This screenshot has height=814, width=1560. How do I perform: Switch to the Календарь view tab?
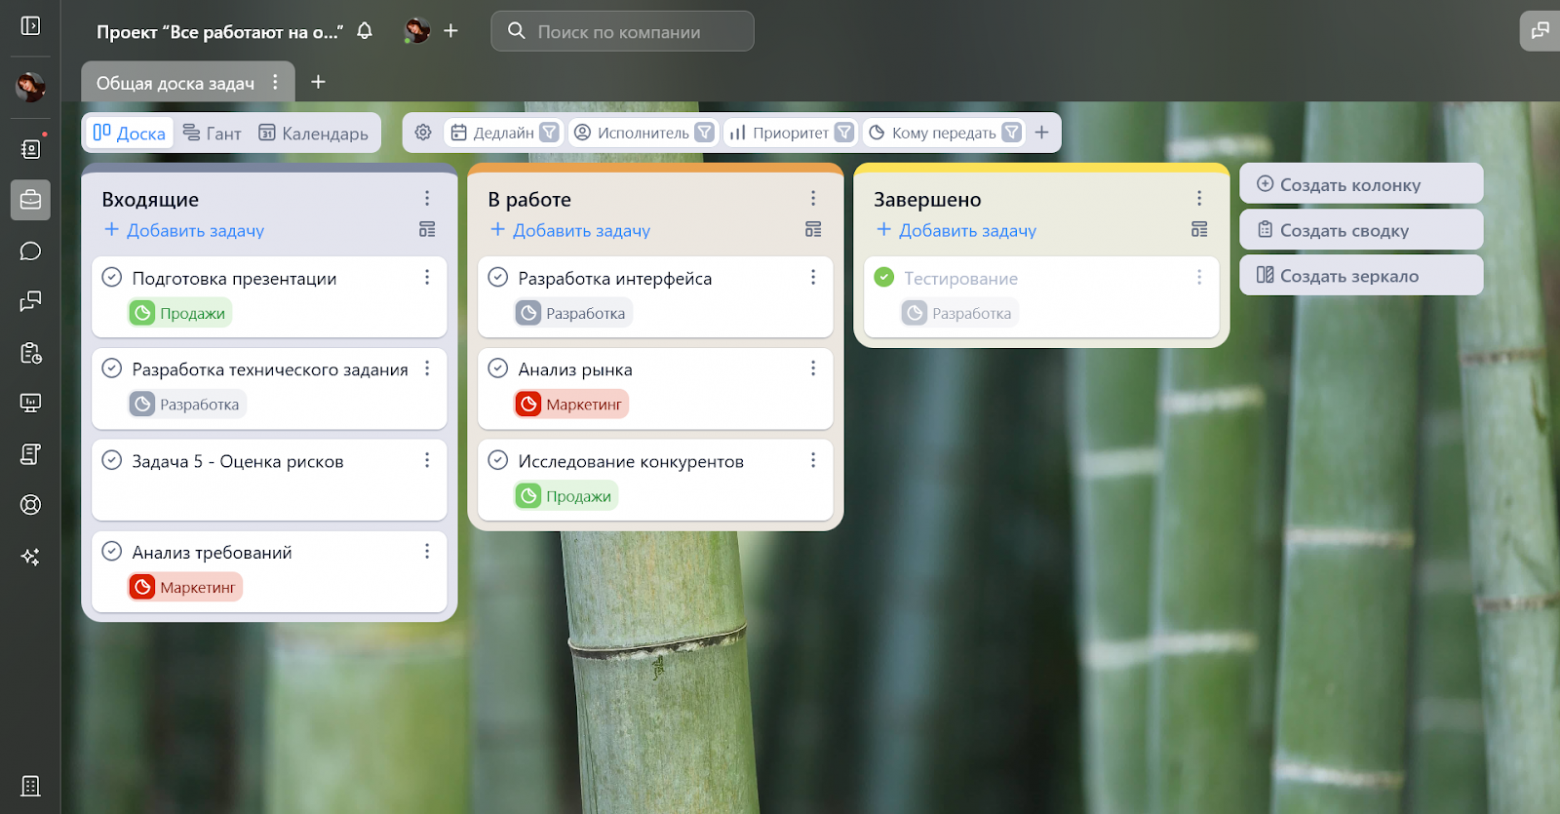click(x=313, y=133)
